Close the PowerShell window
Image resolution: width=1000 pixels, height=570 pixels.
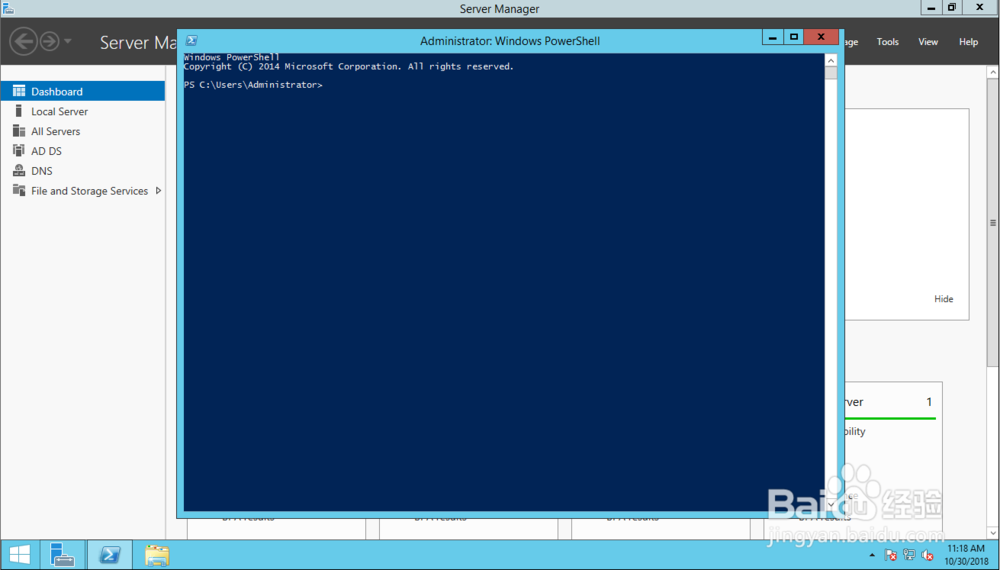tap(821, 37)
